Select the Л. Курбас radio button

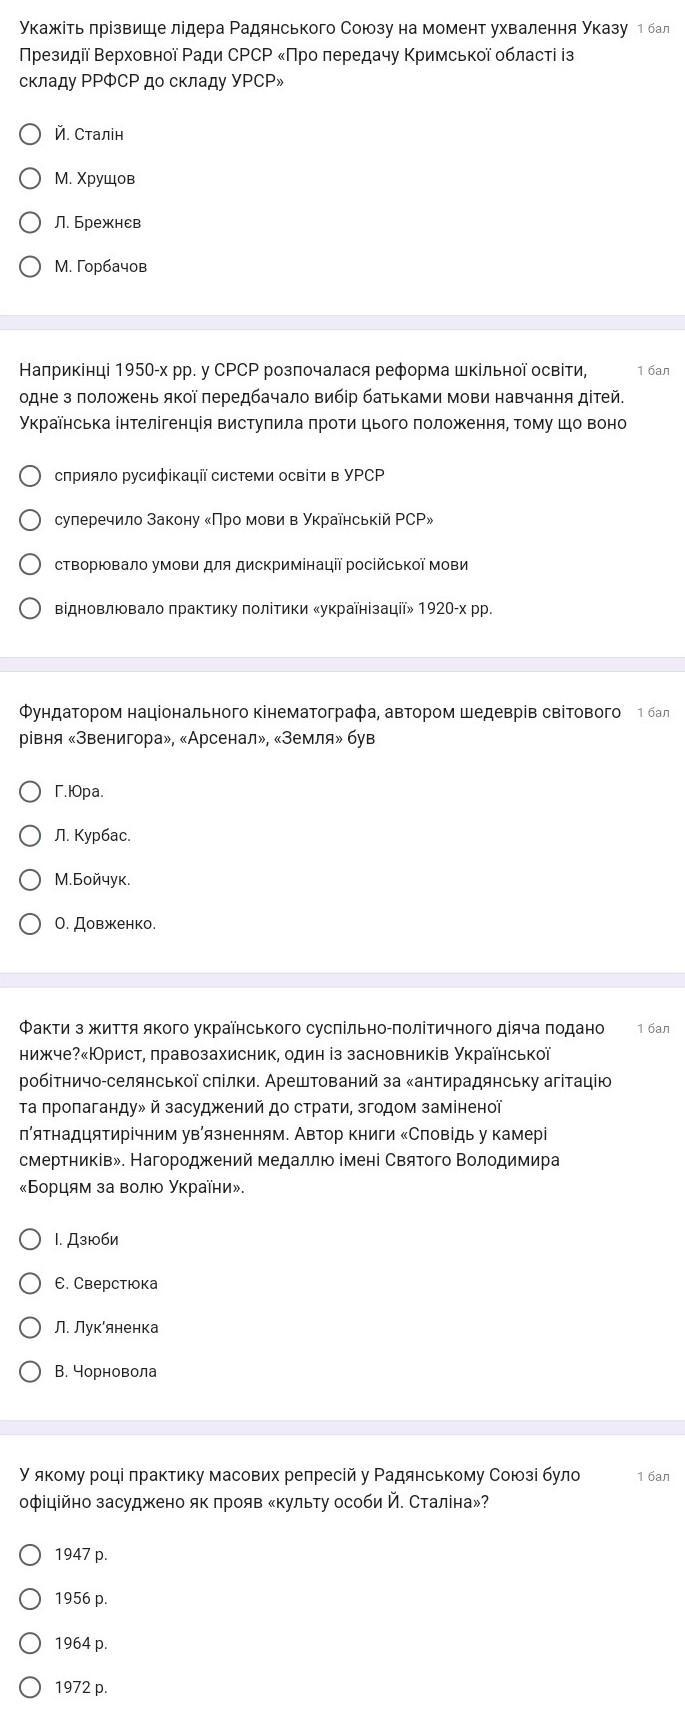(31, 835)
